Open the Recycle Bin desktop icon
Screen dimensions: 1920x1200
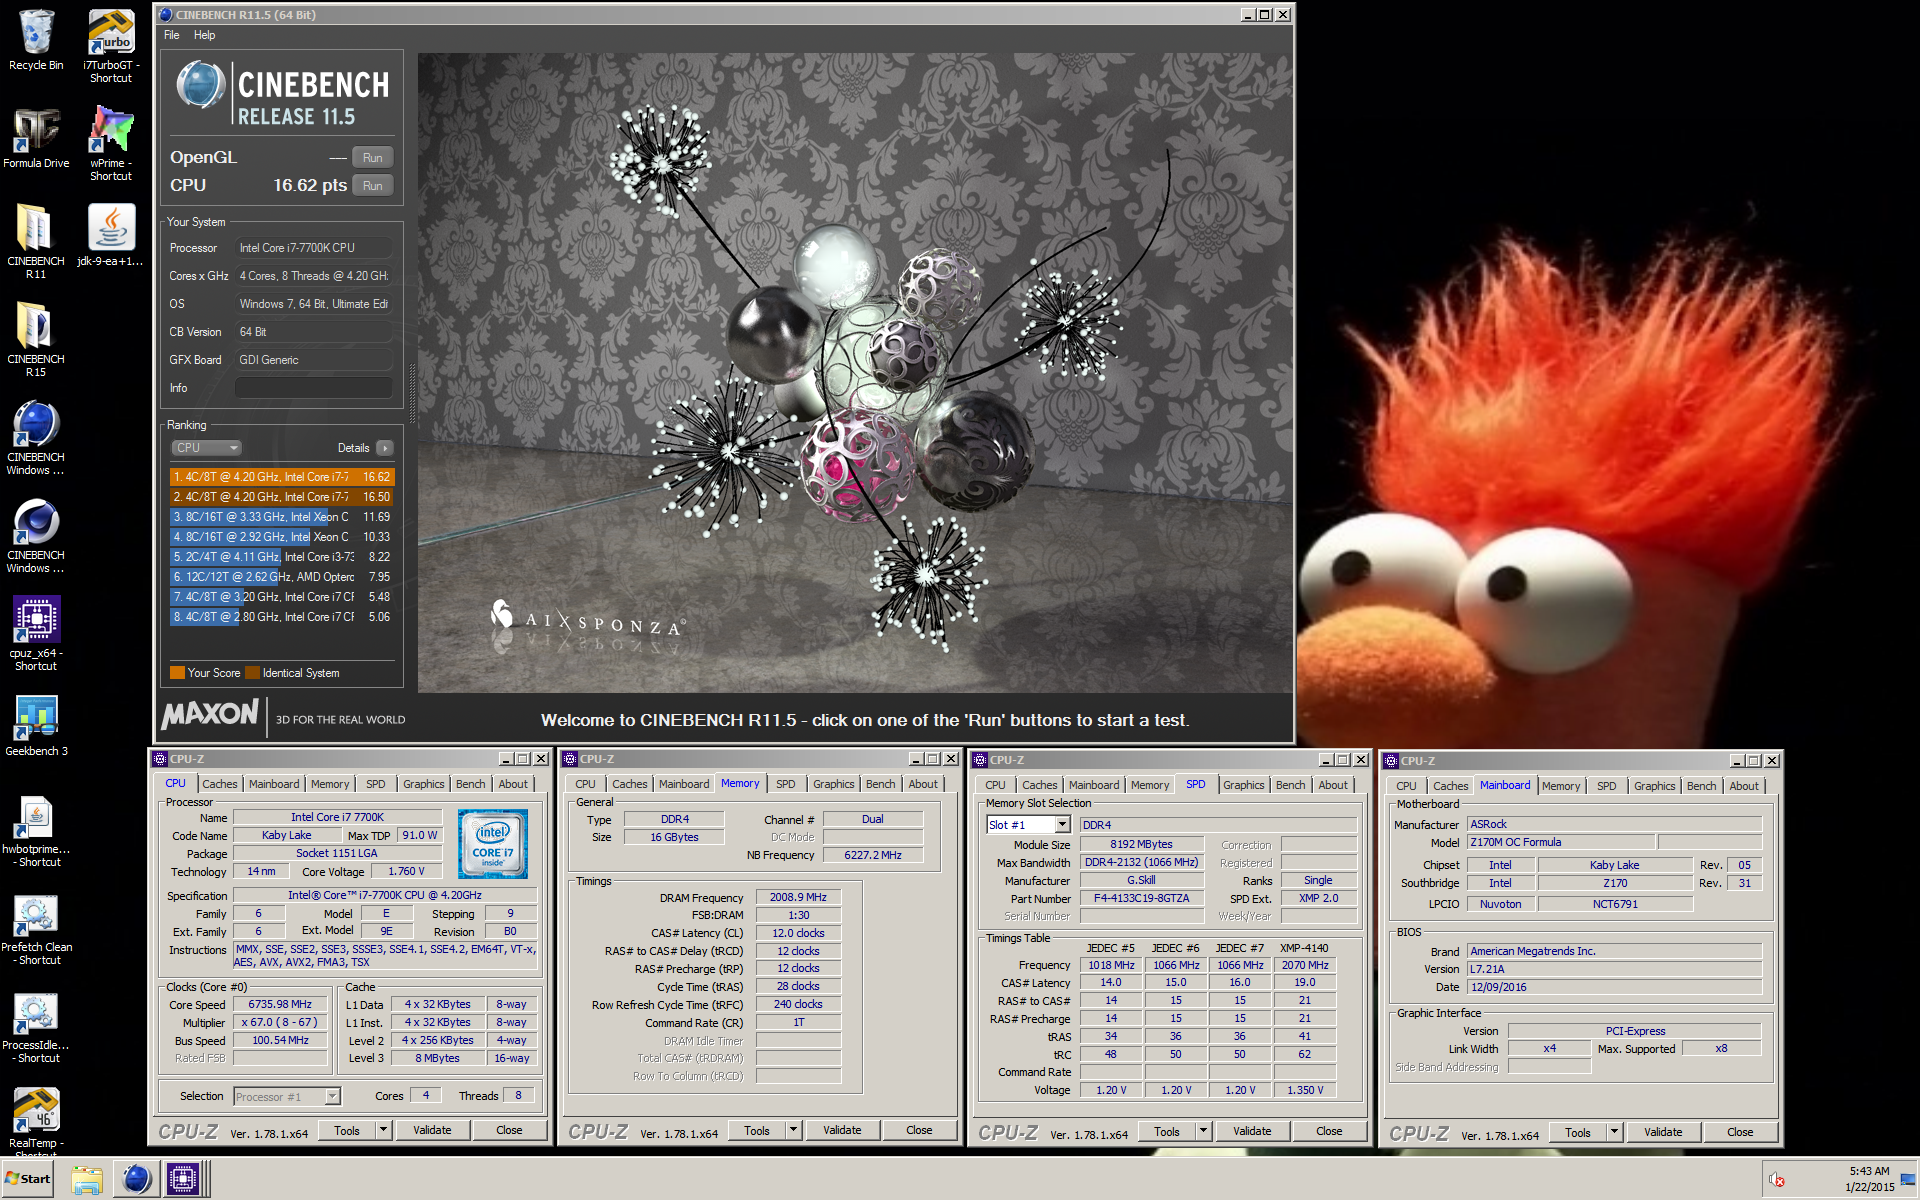point(36,40)
